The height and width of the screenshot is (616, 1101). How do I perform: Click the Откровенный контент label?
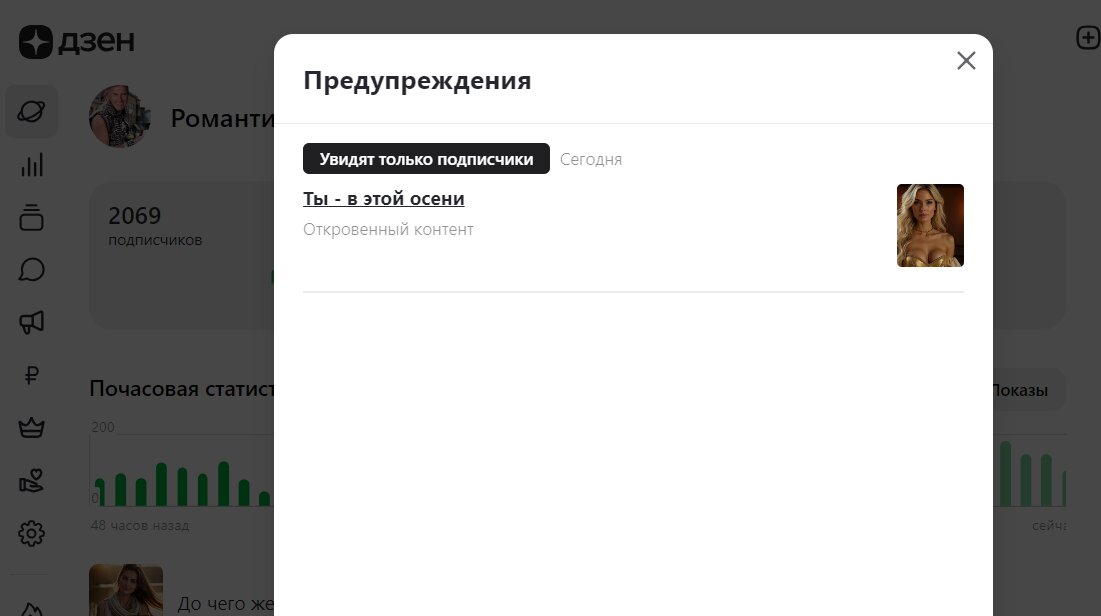(x=388, y=230)
